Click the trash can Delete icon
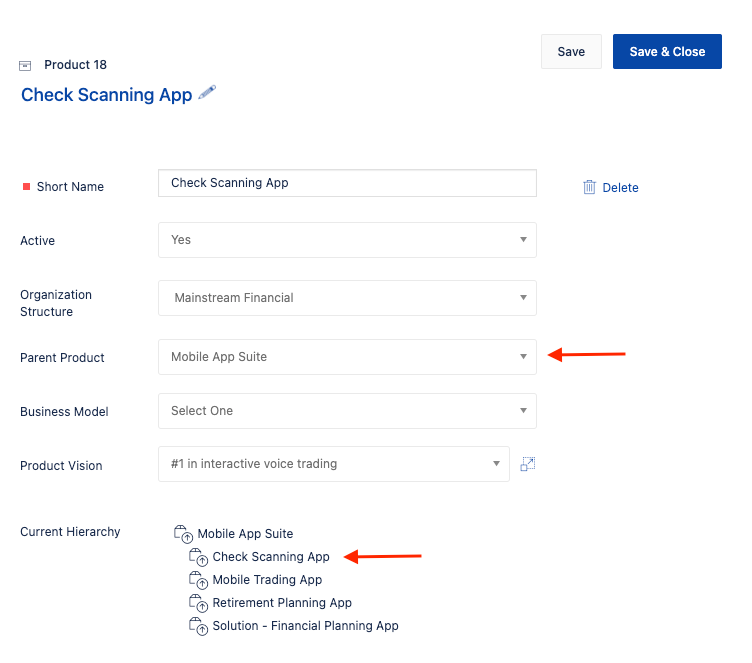Viewport: 752px width, 663px height. [589, 187]
